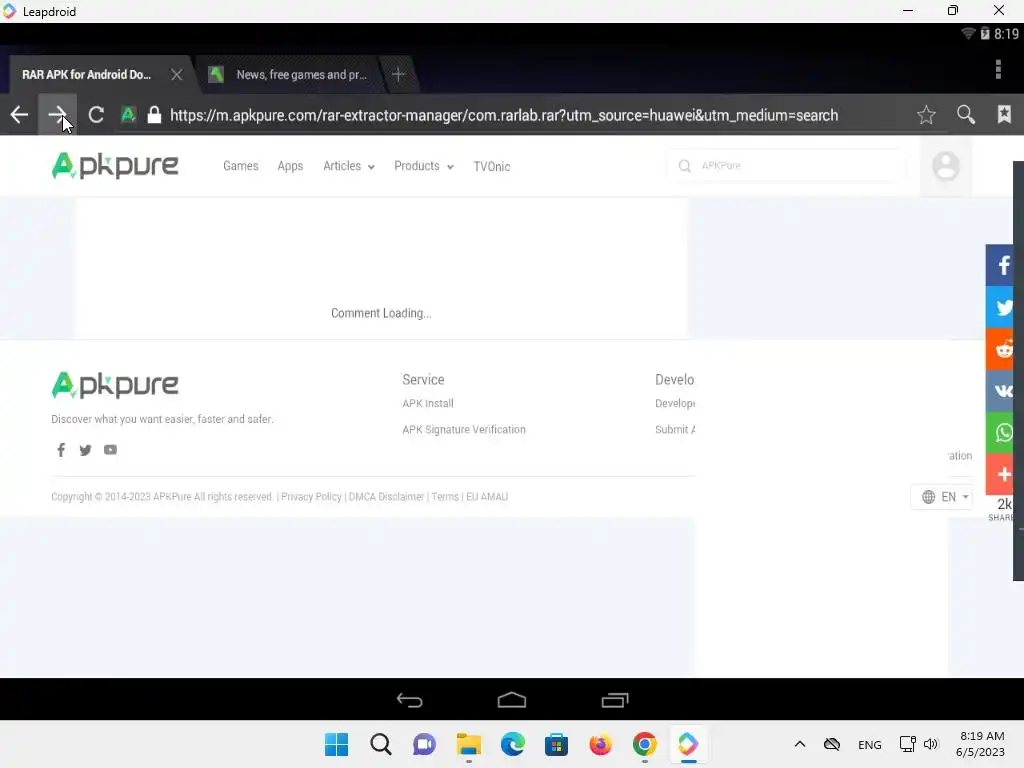Expand the Products dropdown
Image resolution: width=1024 pixels, height=768 pixels.
(423, 166)
